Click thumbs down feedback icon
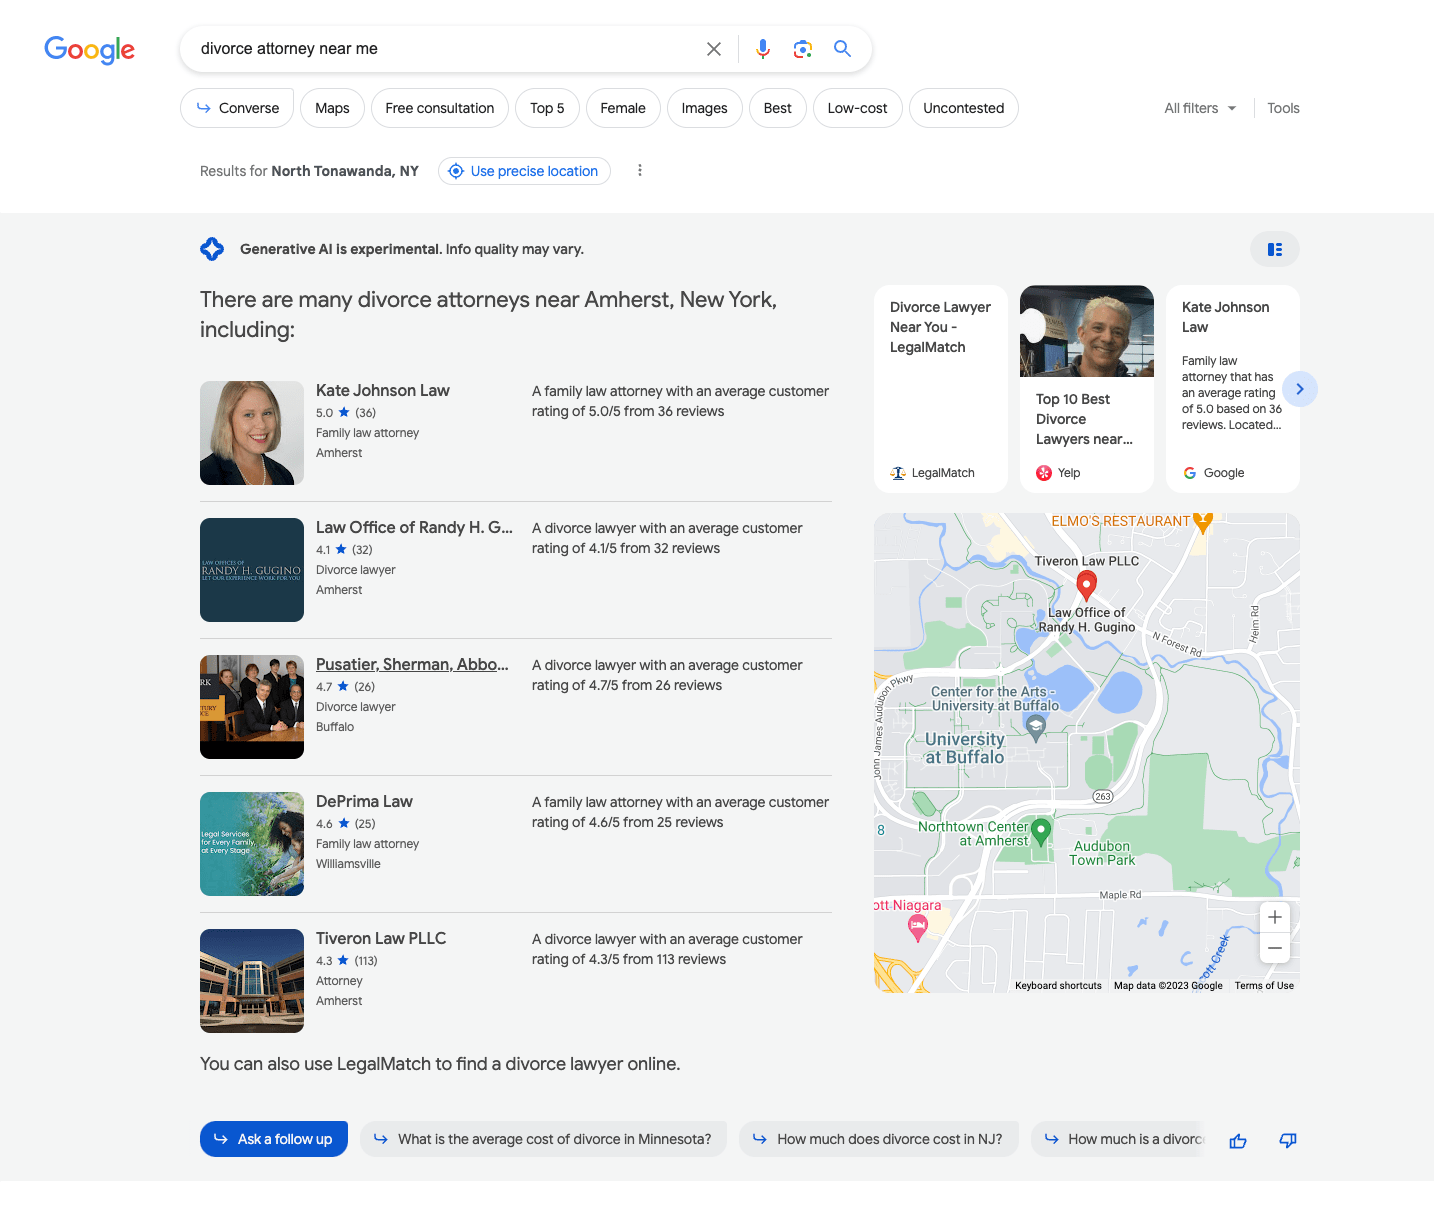Image resolution: width=1434 pixels, height=1208 pixels. (x=1288, y=1141)
